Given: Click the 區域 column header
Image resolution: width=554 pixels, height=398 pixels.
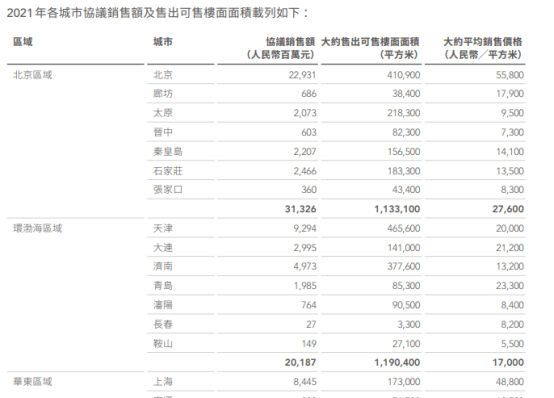Looking at the screenshot, I should 23,42.
